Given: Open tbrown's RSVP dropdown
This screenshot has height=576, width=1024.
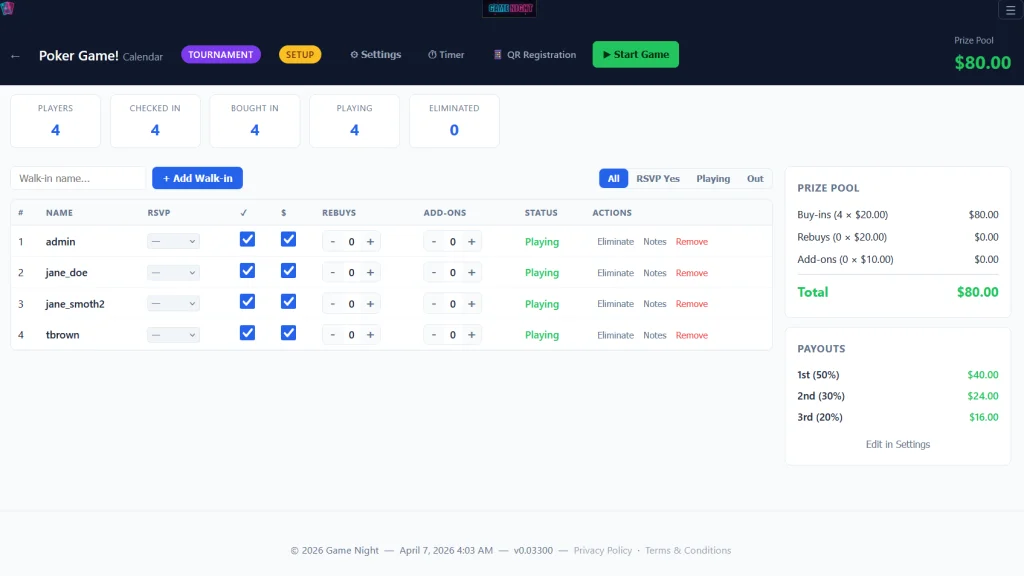Looking at the screenshot, I should pos(173,334).
